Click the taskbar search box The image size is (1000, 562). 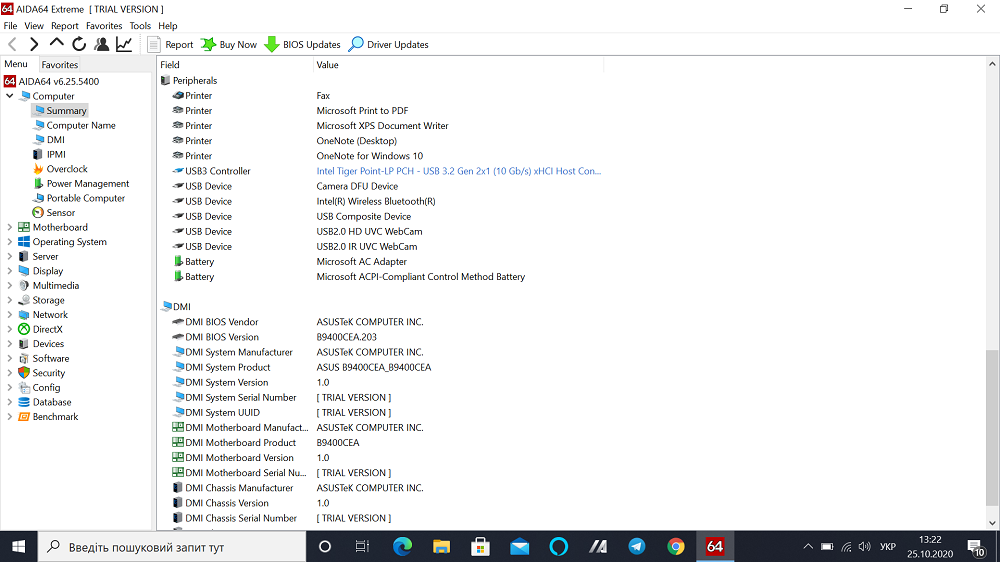[x=172, y=547]
